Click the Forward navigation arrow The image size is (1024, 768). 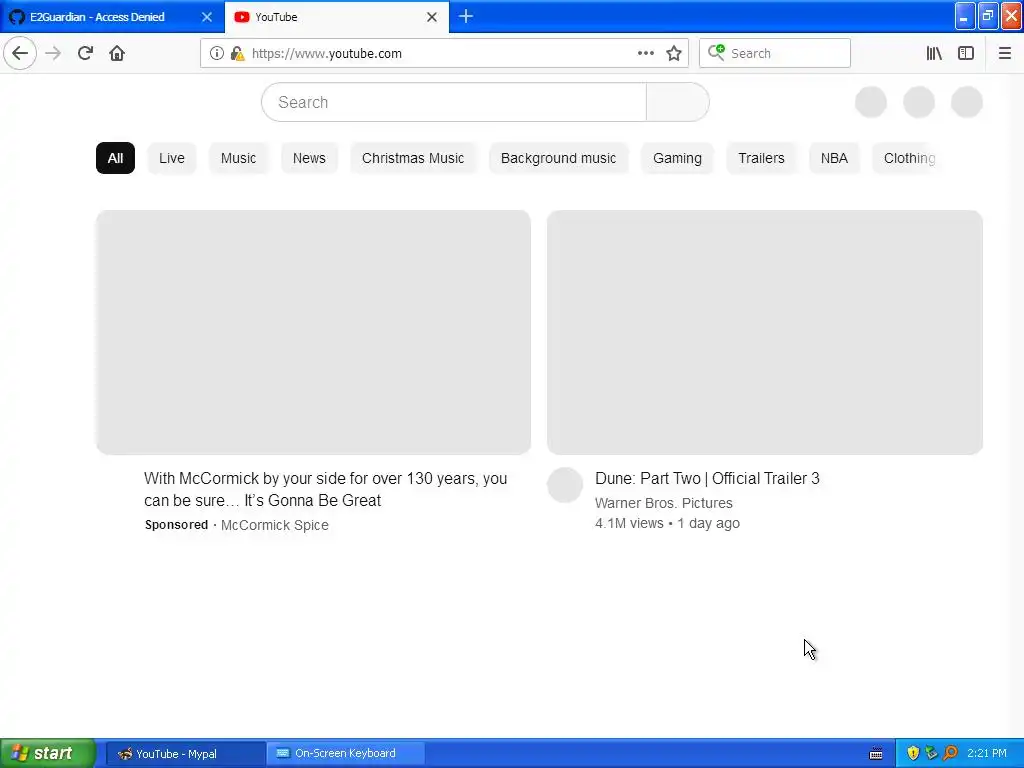coord(53,53)
